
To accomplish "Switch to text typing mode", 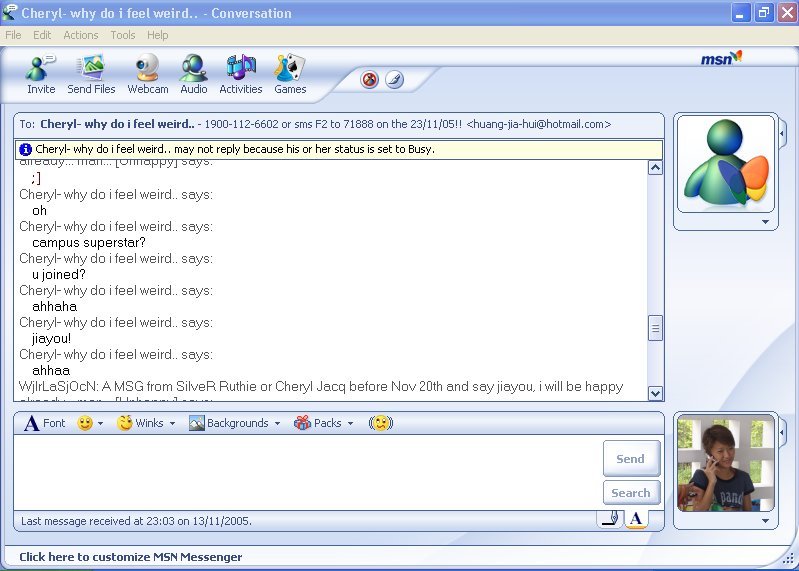I will click(x=636, y=519).
